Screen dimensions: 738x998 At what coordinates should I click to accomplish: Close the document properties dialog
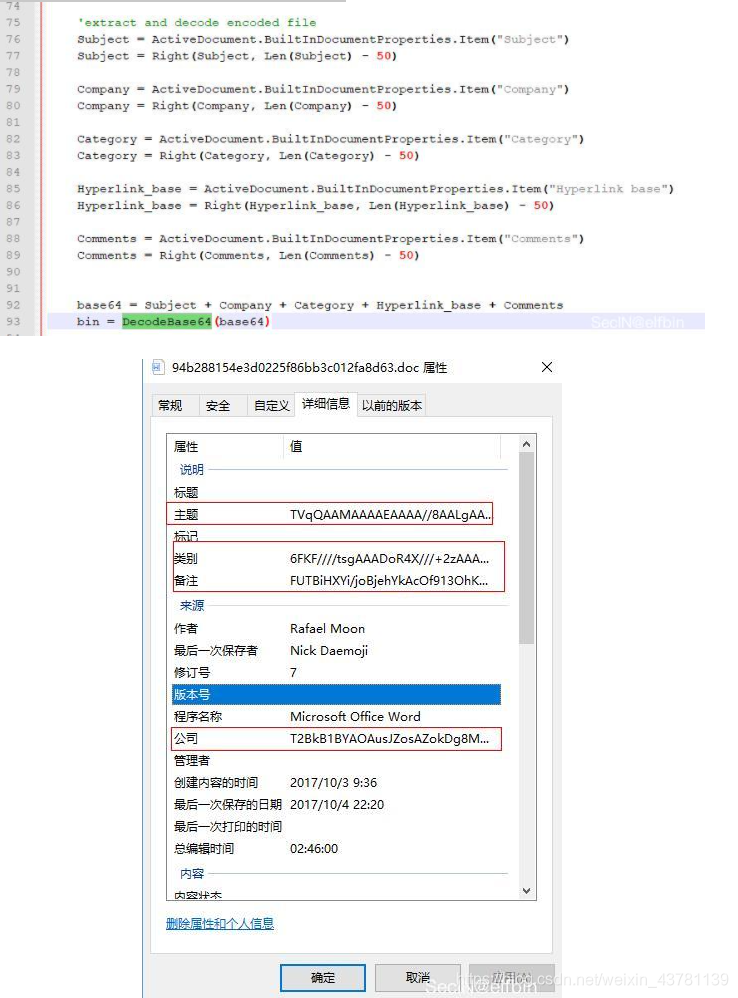pos(547,367)
